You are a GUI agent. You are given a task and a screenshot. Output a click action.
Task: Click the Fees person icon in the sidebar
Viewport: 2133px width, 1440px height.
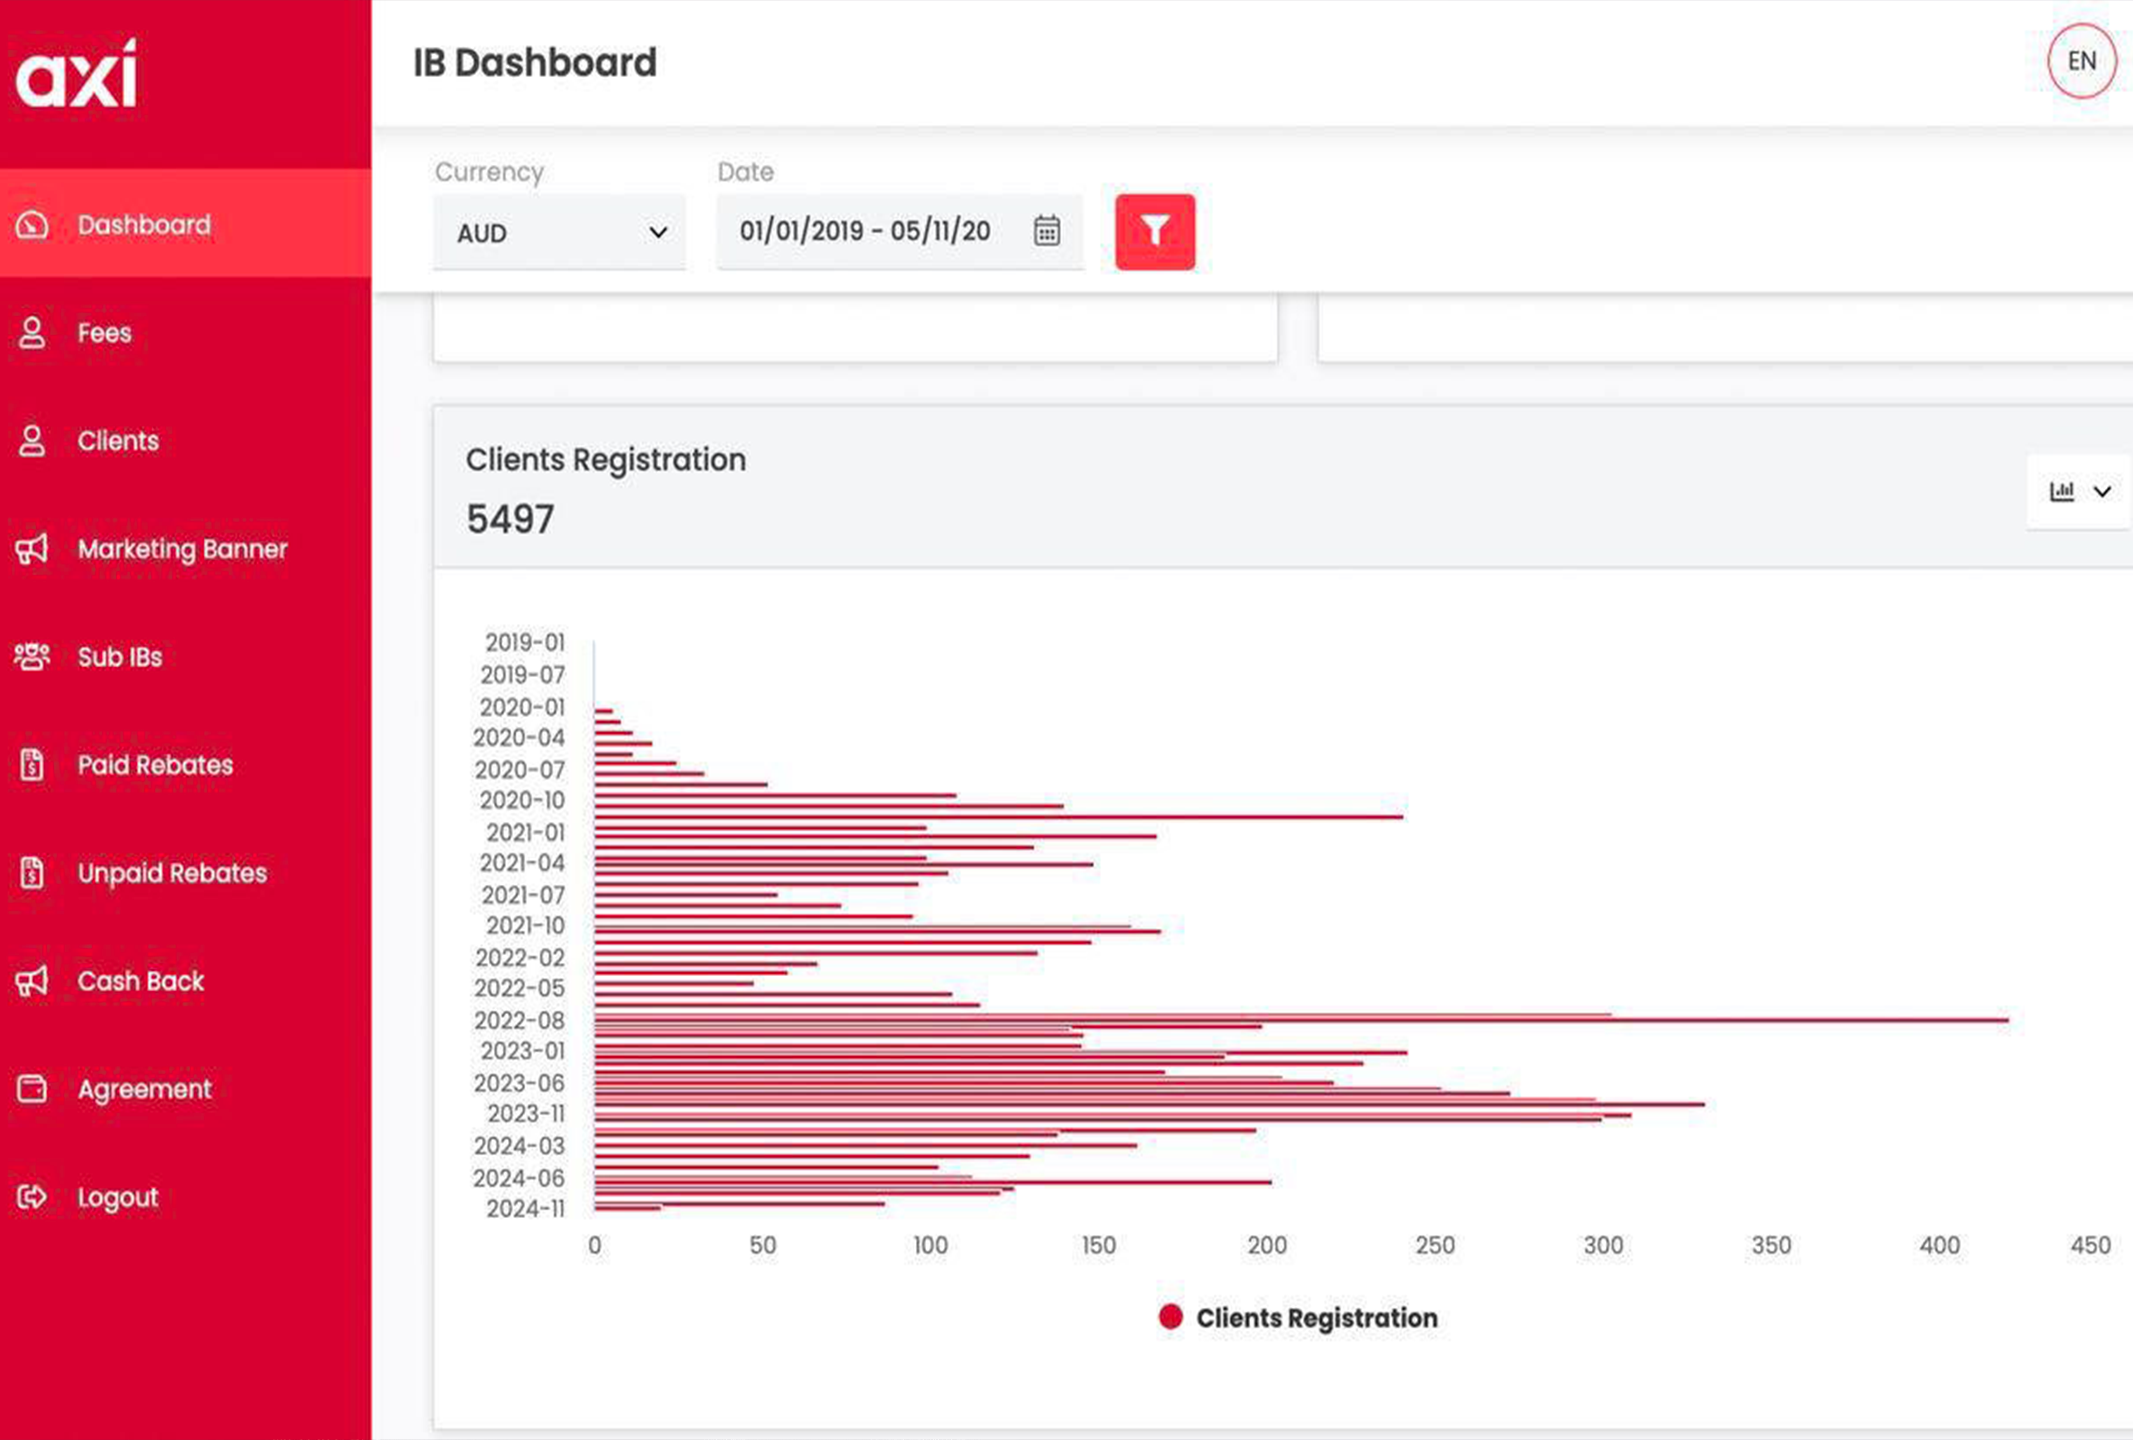tap(32, 333)
